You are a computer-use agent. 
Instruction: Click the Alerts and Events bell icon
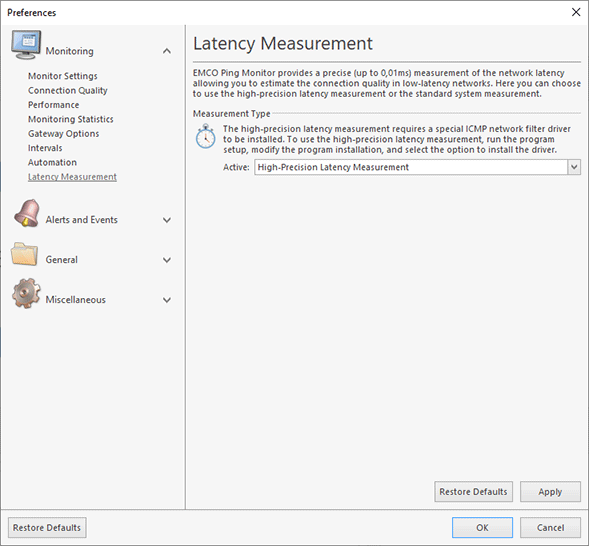tap(26, 213)
